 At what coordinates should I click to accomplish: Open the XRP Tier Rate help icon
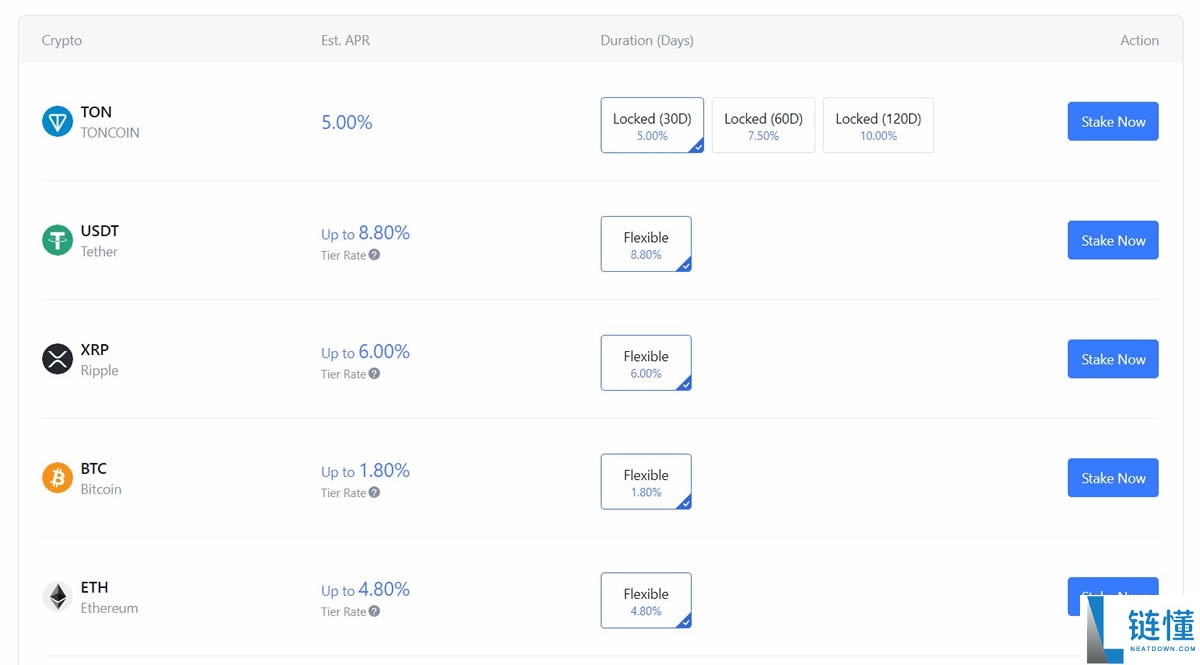point(374,374)
